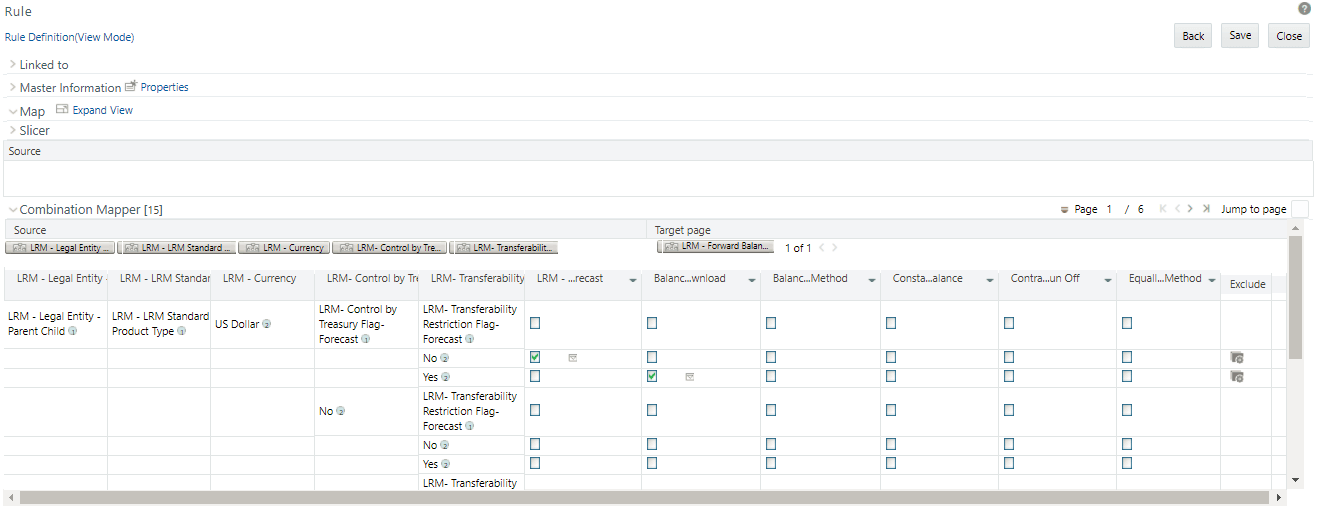Check Contra...un Off box in first Yes row
The height and width of the screenshot is (521, 1319).
coord(1009,377)
